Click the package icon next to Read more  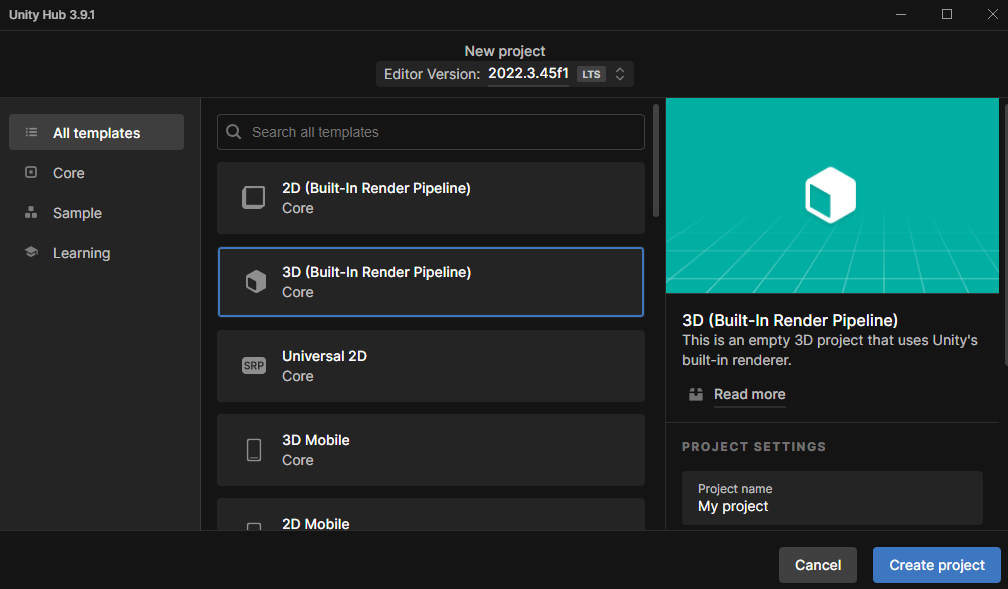click(x=696, y=394)
